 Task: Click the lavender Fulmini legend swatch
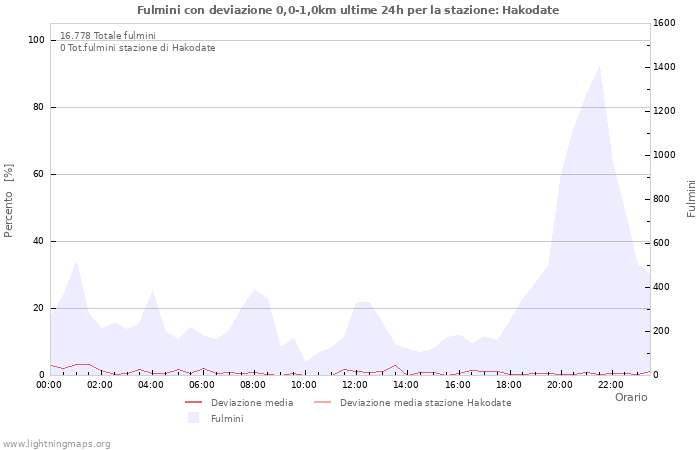[x=193, y=418]
